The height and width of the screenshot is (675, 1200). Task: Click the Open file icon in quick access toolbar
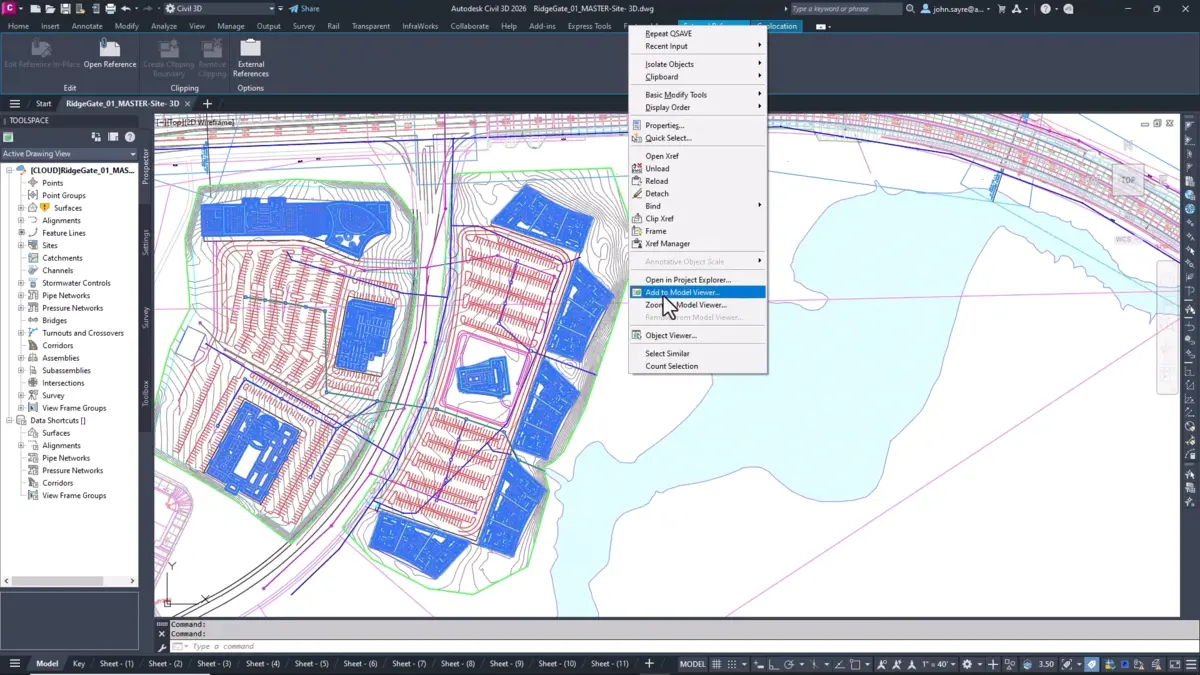coord(51,8)
